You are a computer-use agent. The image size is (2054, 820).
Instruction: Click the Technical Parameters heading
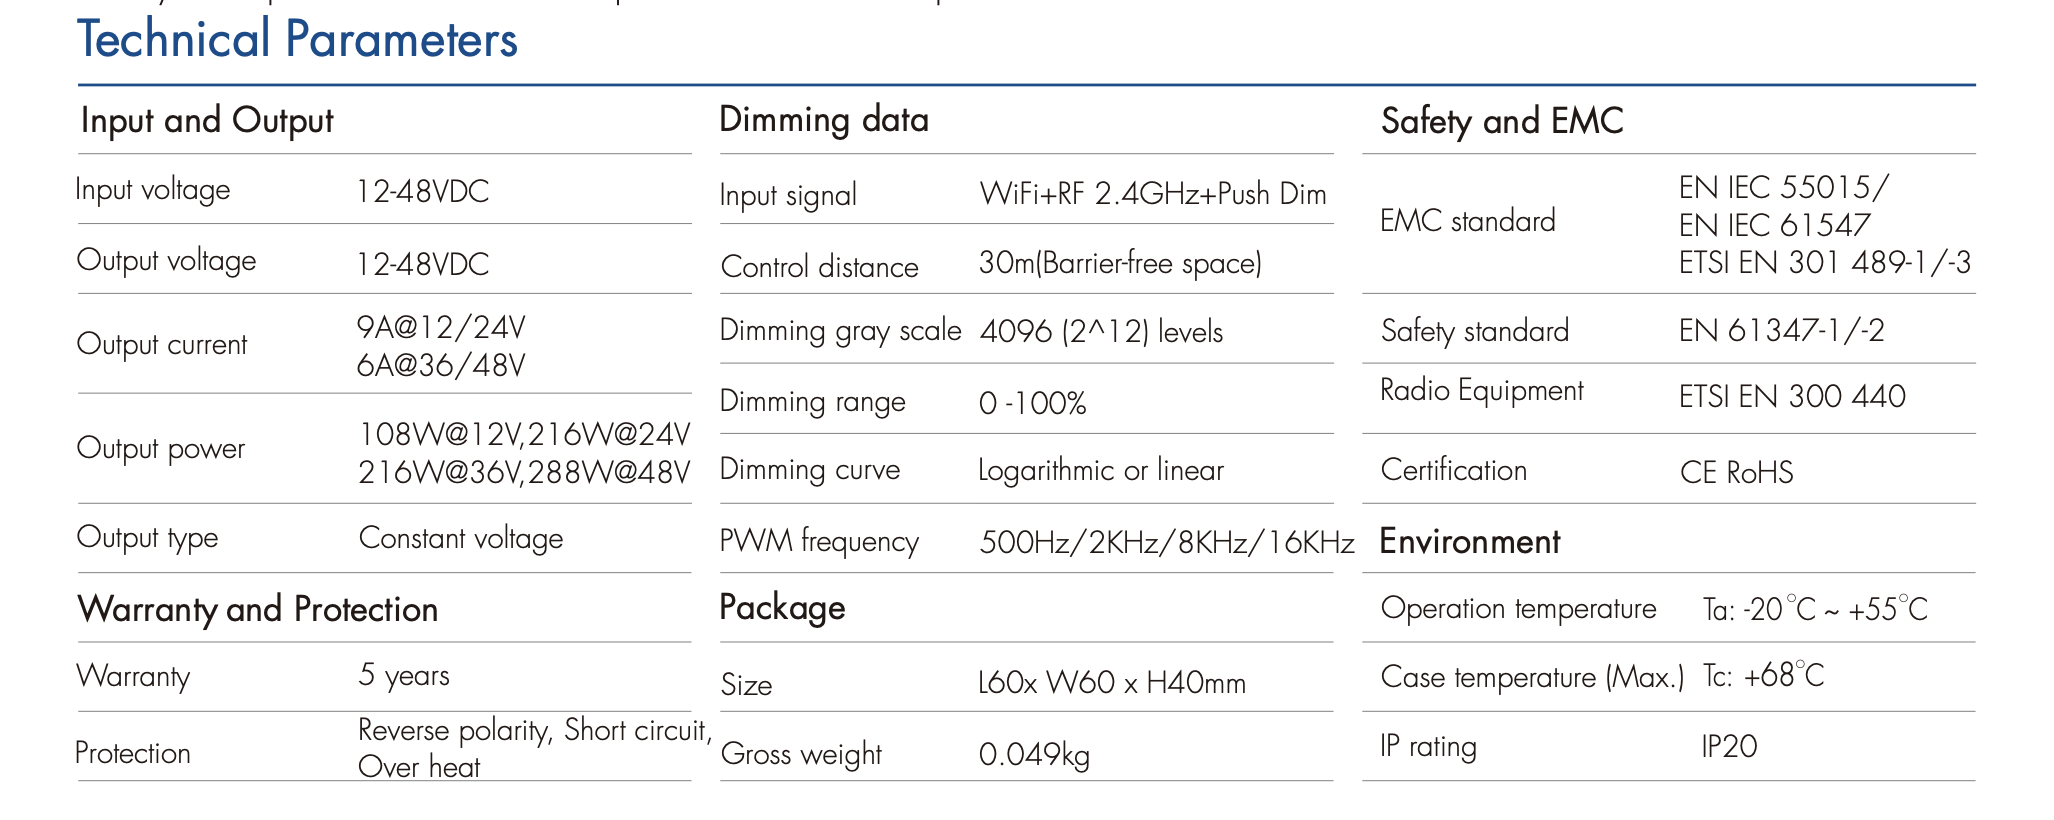(x=297, y=40)
